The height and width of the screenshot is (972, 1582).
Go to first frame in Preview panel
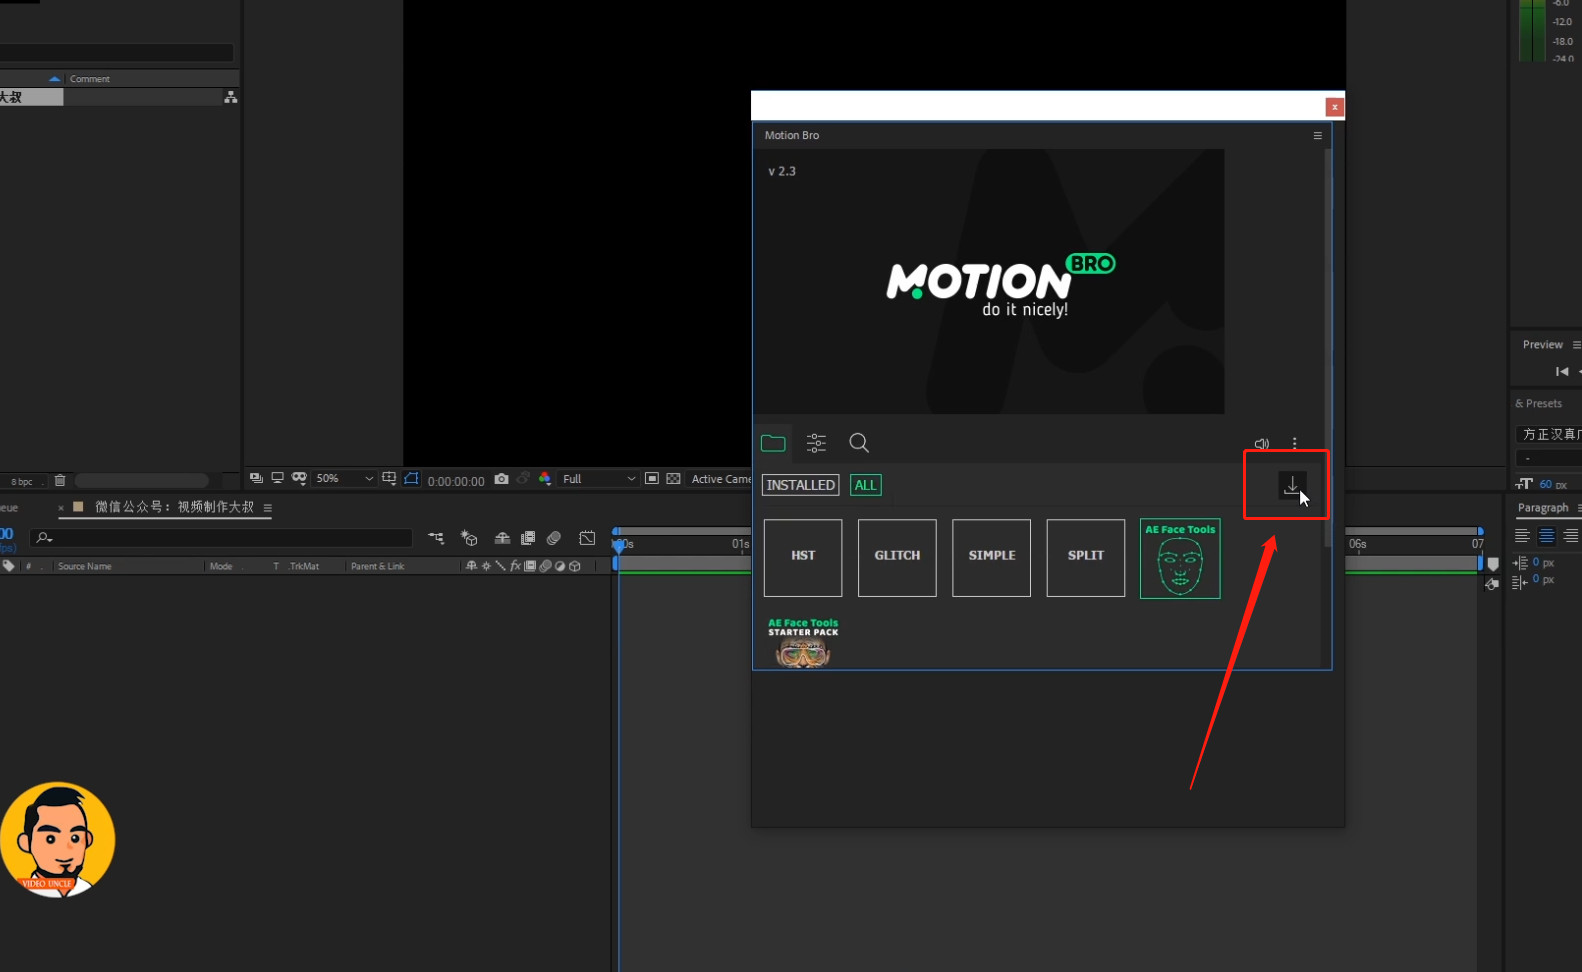pos(1561,372)
